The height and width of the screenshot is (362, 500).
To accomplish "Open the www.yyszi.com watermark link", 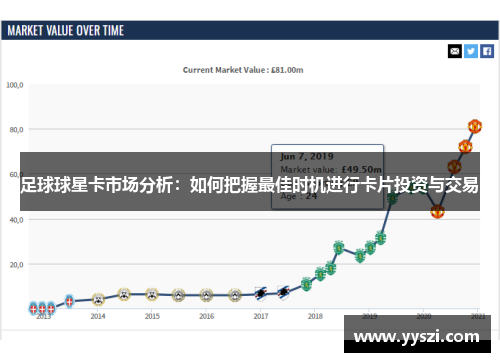I will [x=417, y=336].
